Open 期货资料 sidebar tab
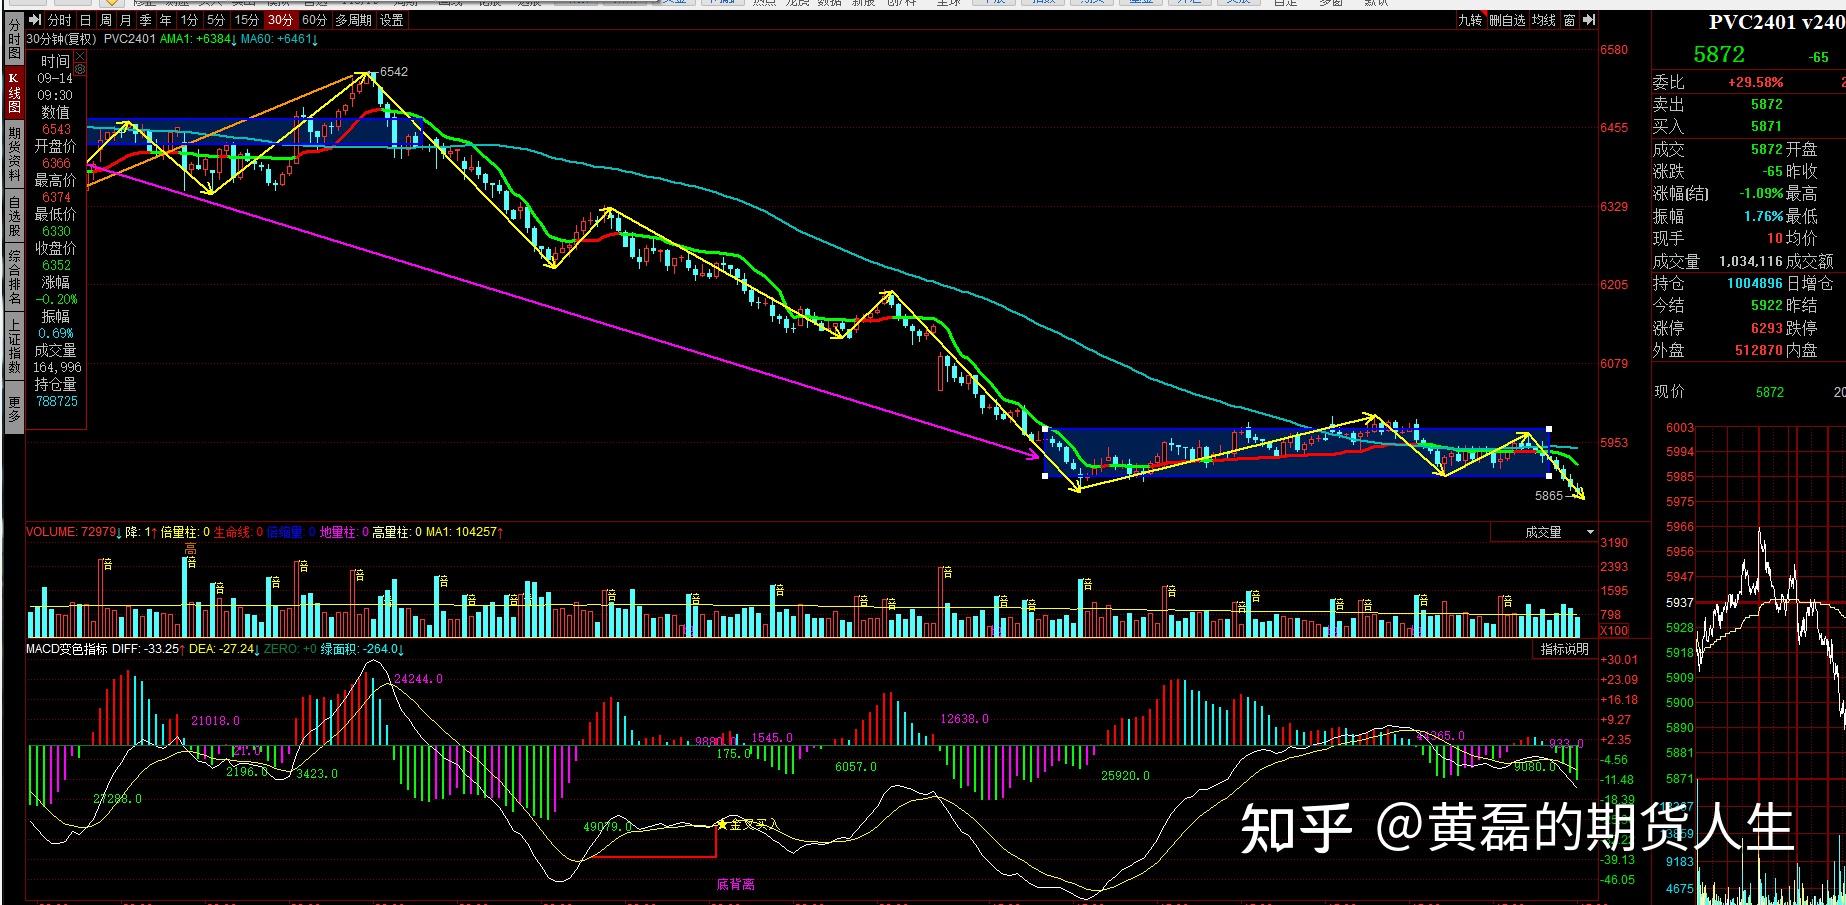This screenshot has height=905, width=1846. coord(14,154)
